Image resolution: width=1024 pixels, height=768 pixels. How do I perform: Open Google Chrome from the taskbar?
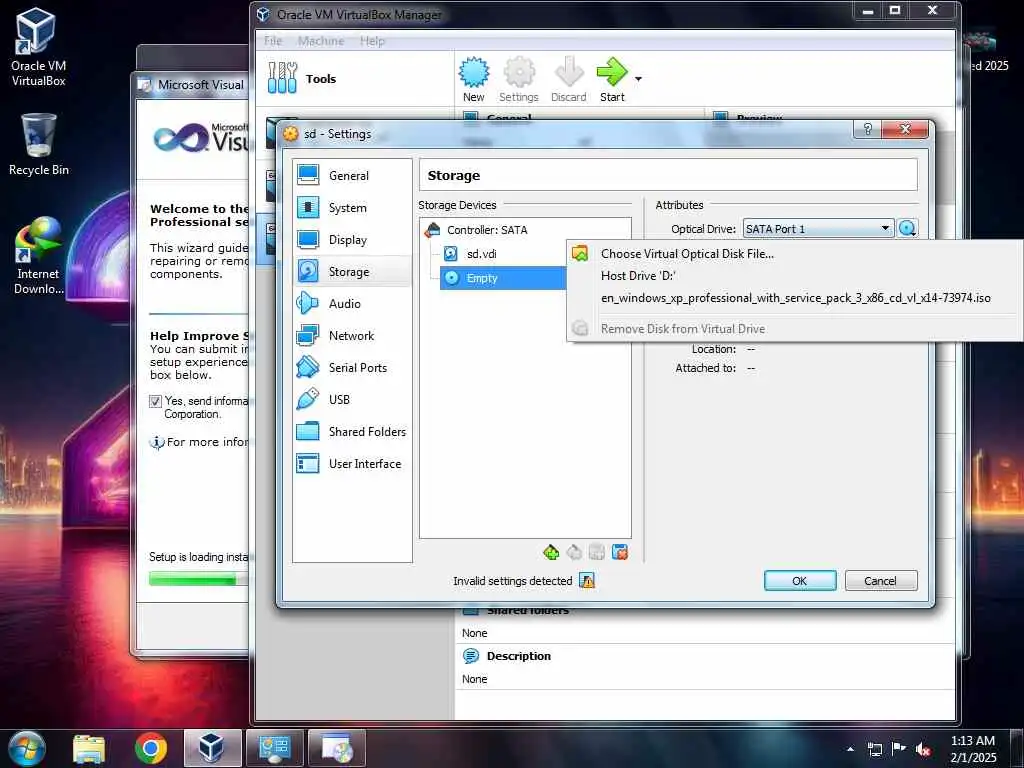(150, 748)
